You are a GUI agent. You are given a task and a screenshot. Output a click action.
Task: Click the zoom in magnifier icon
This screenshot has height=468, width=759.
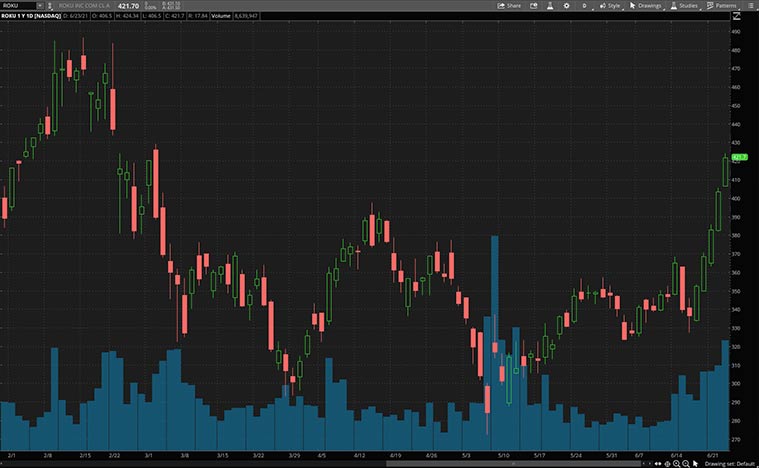pos(676,464)
